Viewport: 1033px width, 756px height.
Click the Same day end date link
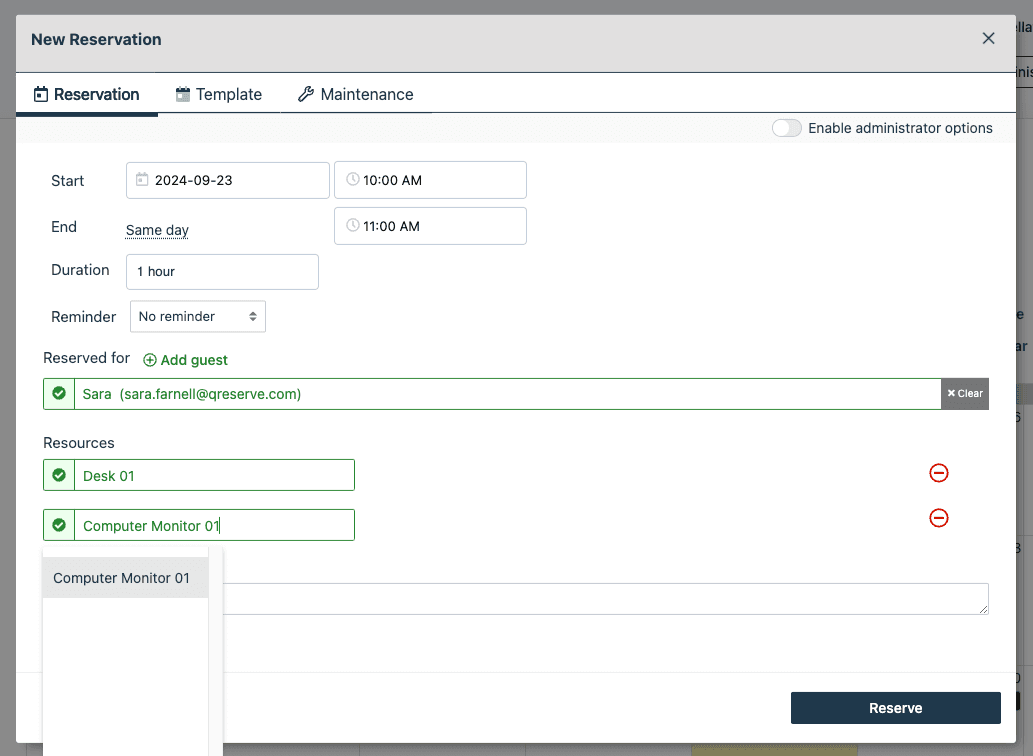pyautogui.click(x=157, y=230)
